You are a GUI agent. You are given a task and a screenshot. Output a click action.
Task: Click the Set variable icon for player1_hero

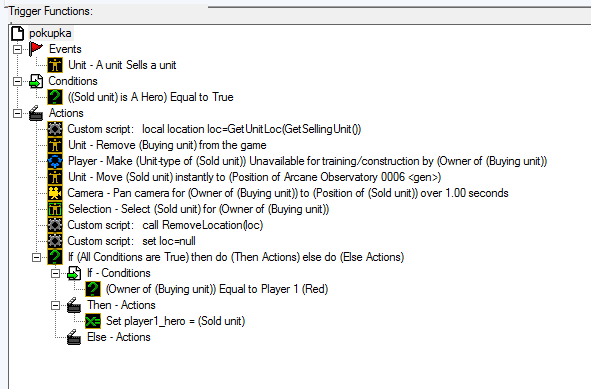tap(93, 321)
